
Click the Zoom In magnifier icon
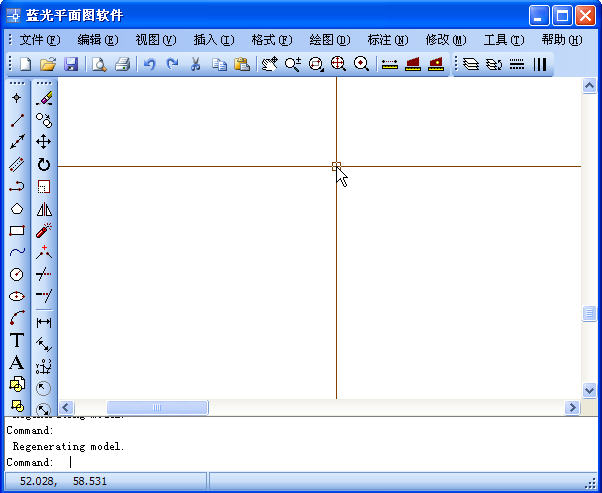tap(292, 64)
